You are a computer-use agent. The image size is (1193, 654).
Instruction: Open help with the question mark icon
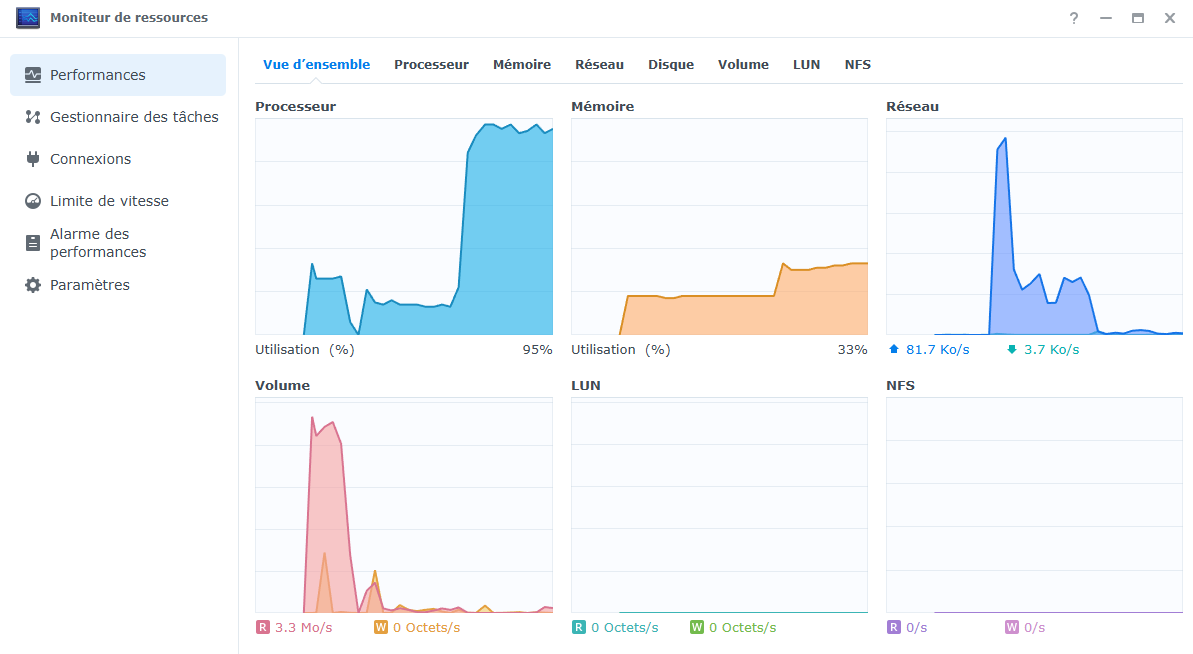coord(1073,17)
